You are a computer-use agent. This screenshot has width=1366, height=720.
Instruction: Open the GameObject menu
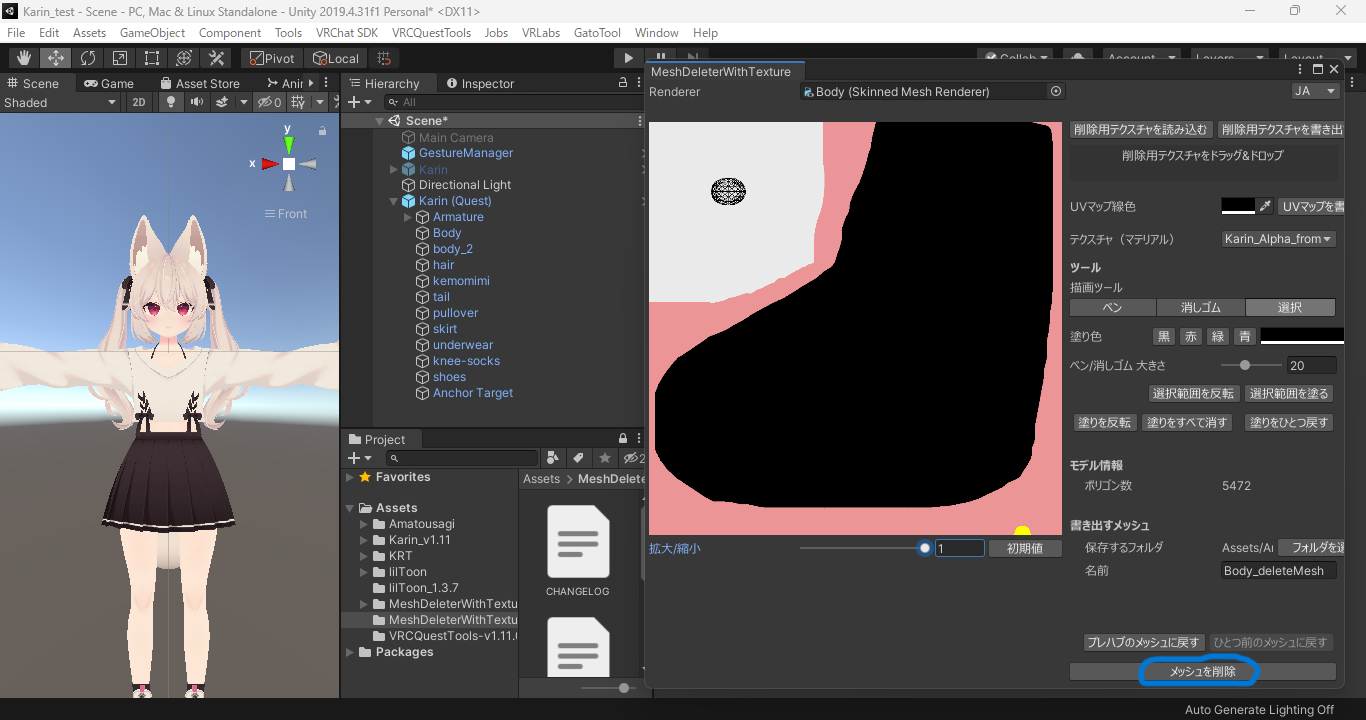pos(152,32)
